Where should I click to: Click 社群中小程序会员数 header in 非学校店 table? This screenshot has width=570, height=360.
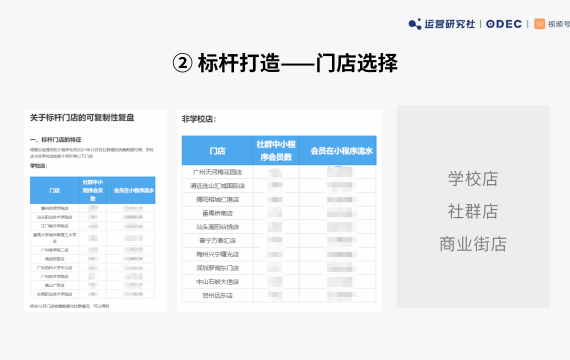[x=276, y=151]
